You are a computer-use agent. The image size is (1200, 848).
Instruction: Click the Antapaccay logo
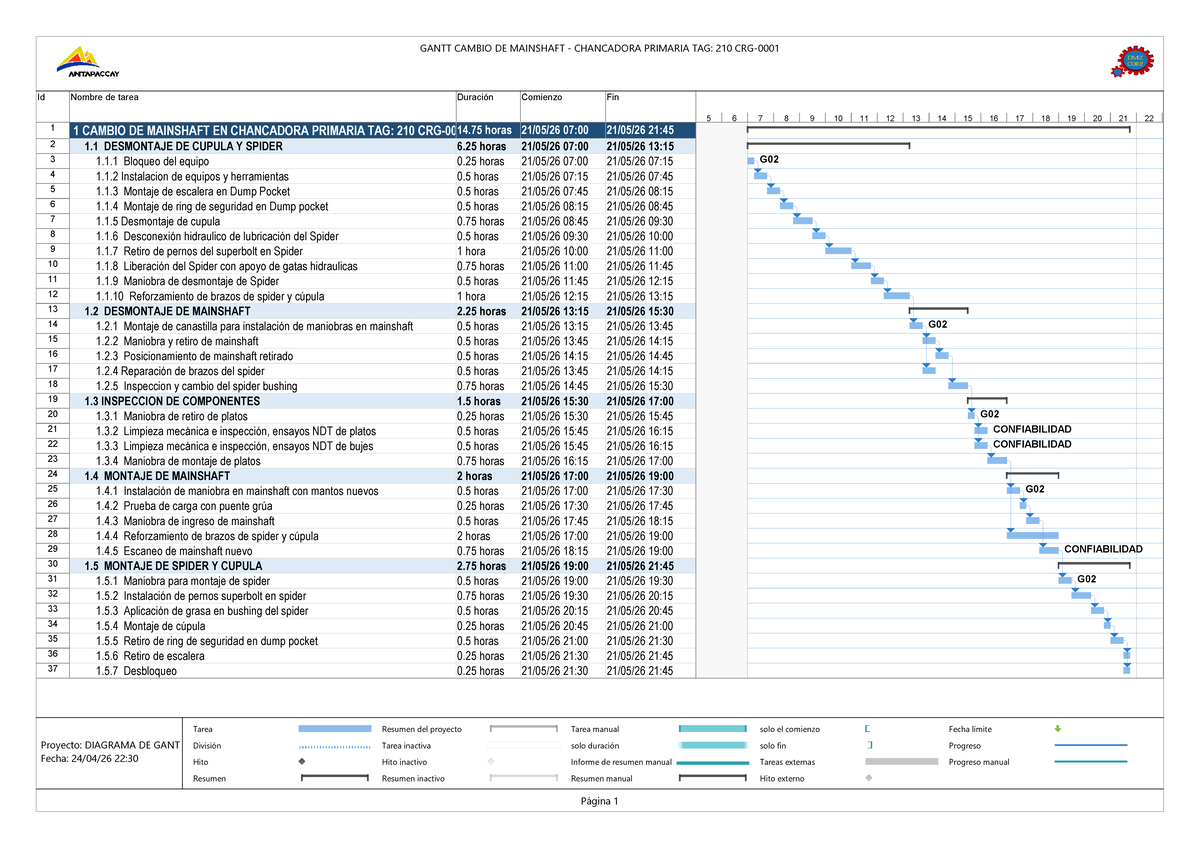click(80, 60)
